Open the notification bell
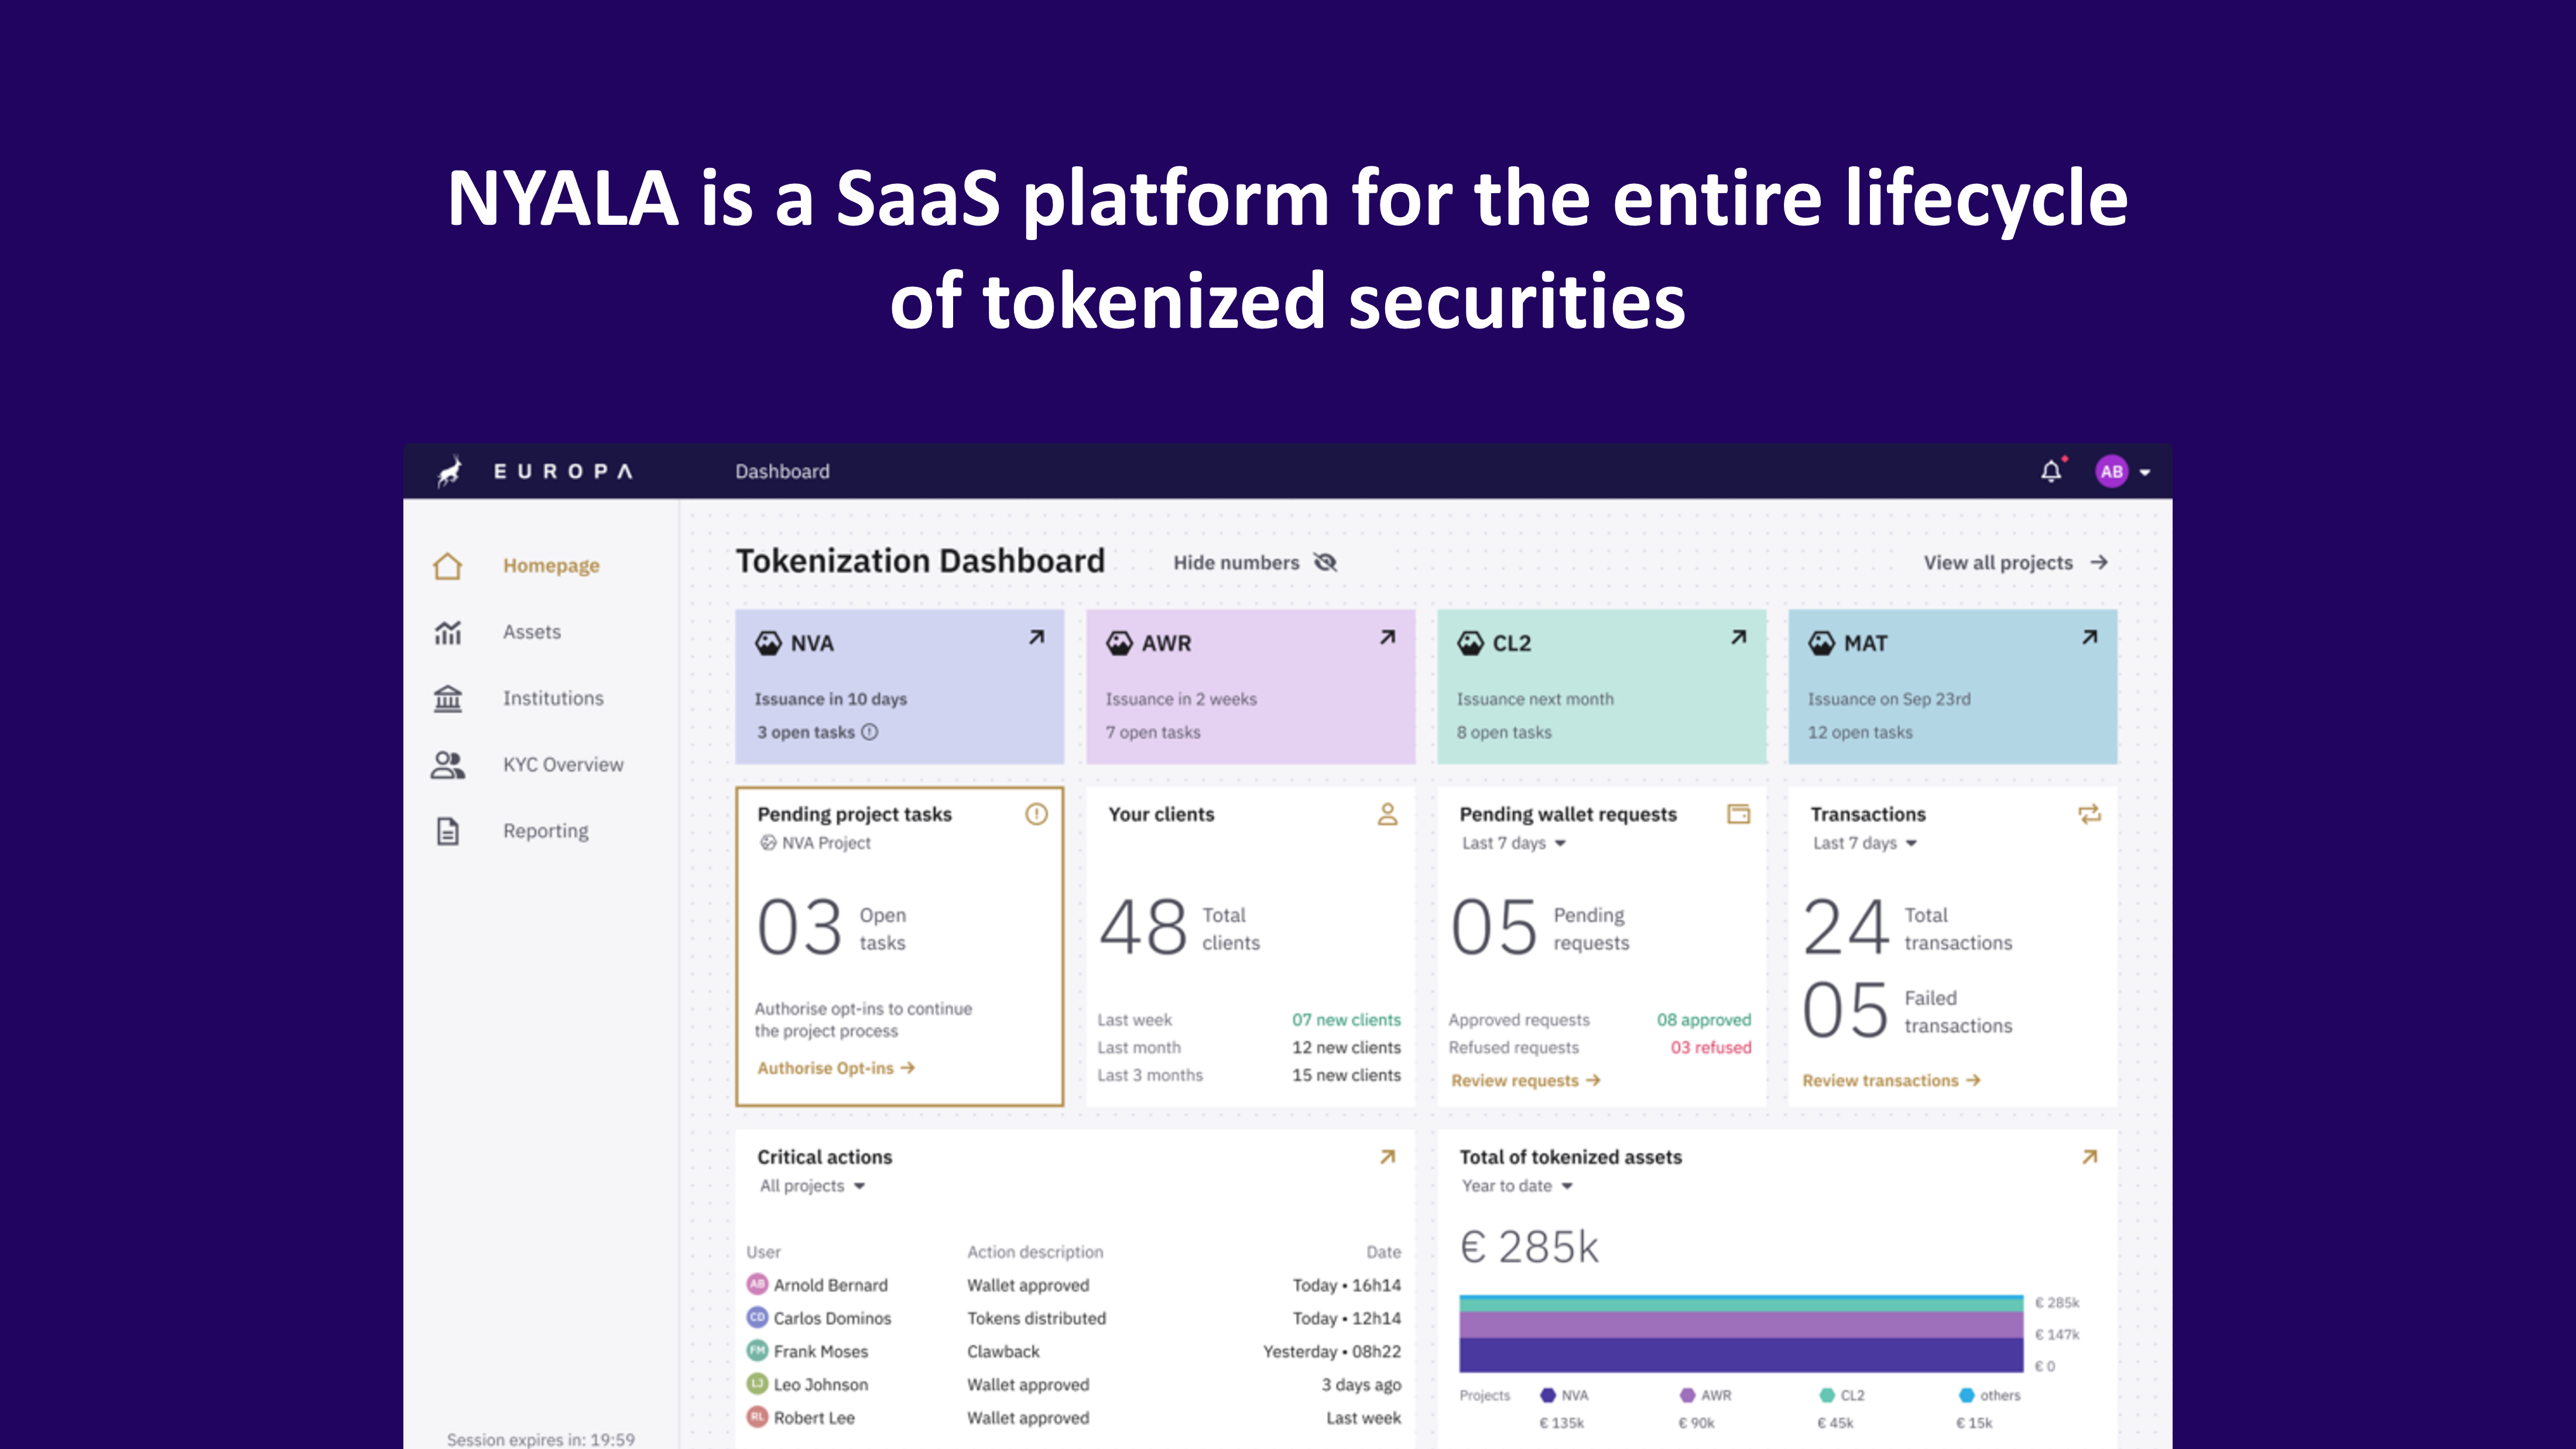The height and width of the screenshot is (1449, 2576). tap(2052, 470)
